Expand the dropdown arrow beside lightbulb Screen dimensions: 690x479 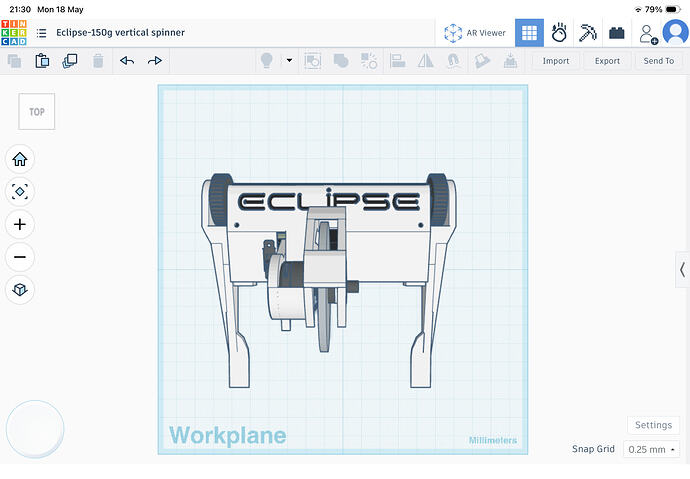click(289, 60)
